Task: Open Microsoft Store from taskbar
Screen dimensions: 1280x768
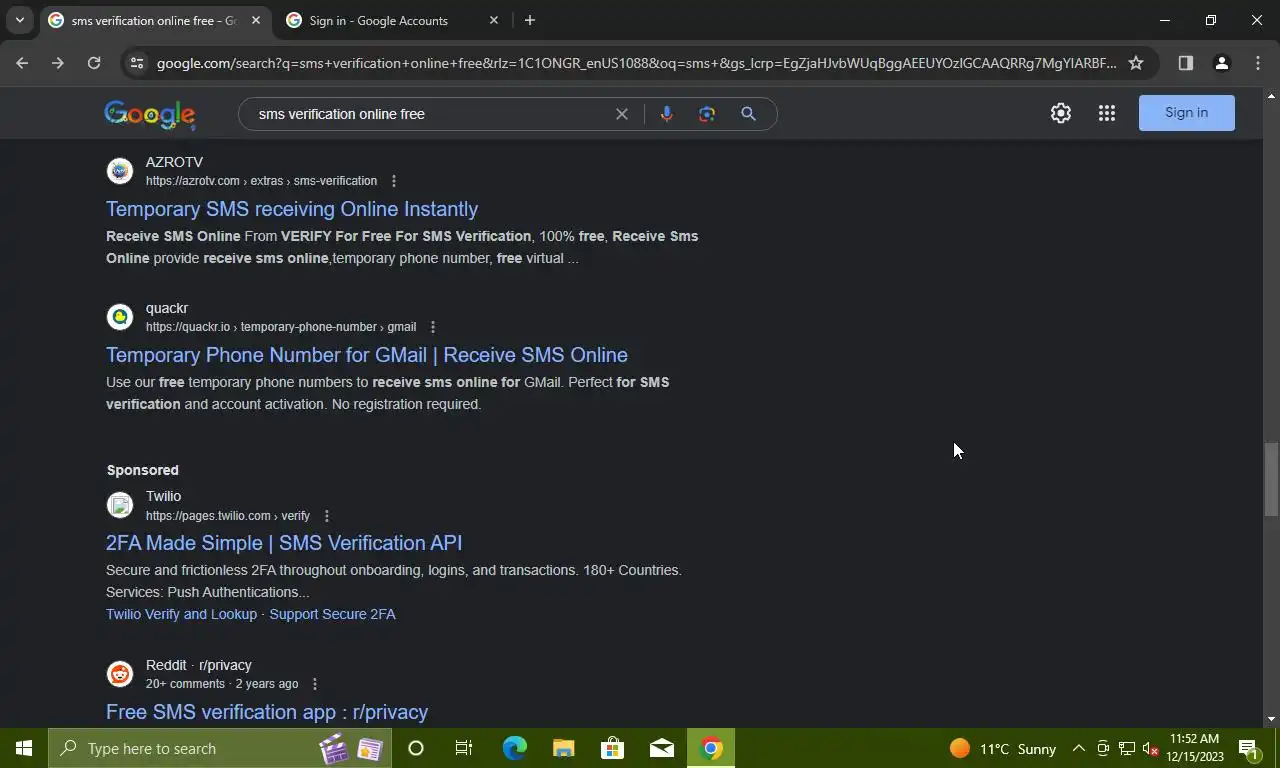Action: click(612, 748)
